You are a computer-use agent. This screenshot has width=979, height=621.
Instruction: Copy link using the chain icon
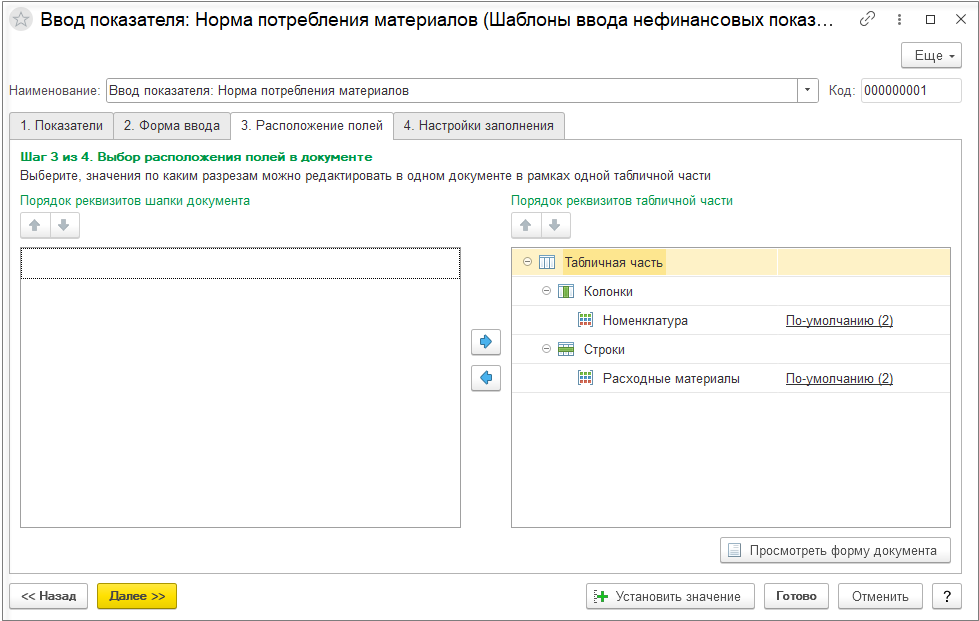[867, 19]
